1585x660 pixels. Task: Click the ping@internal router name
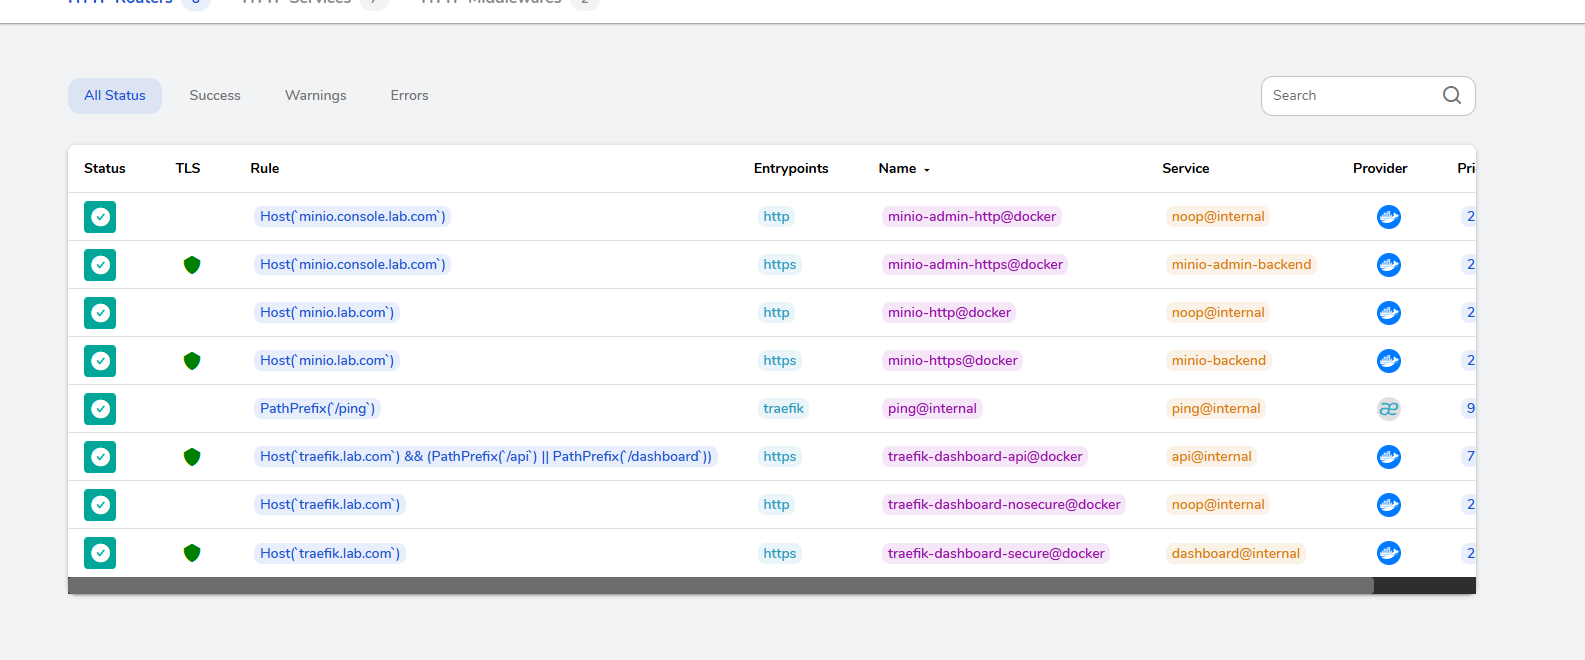click(932, 409)
